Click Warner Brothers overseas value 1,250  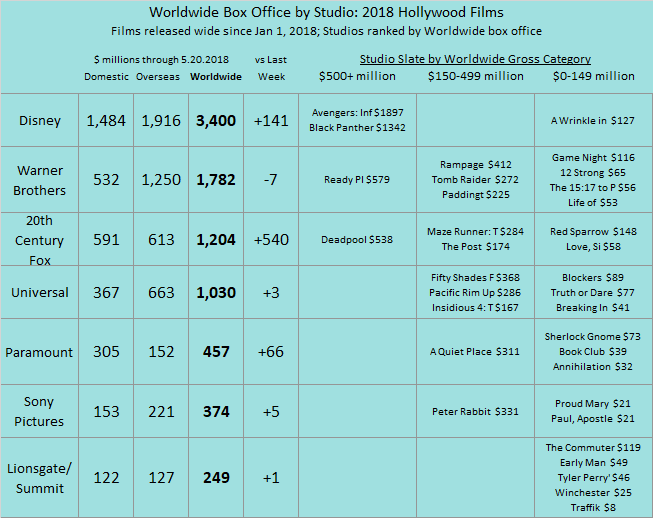coord(161,180)
